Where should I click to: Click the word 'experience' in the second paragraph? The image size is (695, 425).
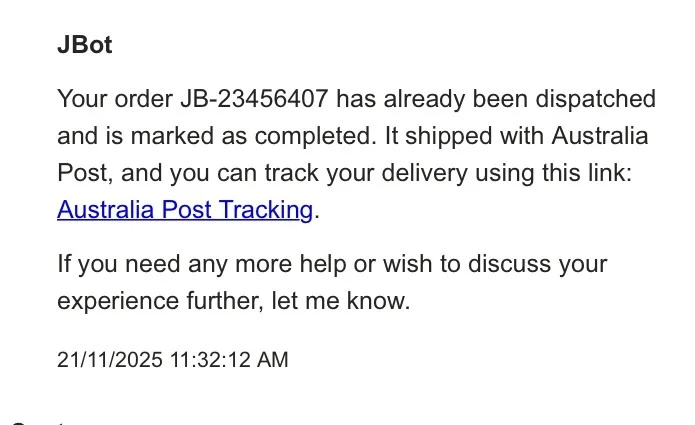(118, 301)
